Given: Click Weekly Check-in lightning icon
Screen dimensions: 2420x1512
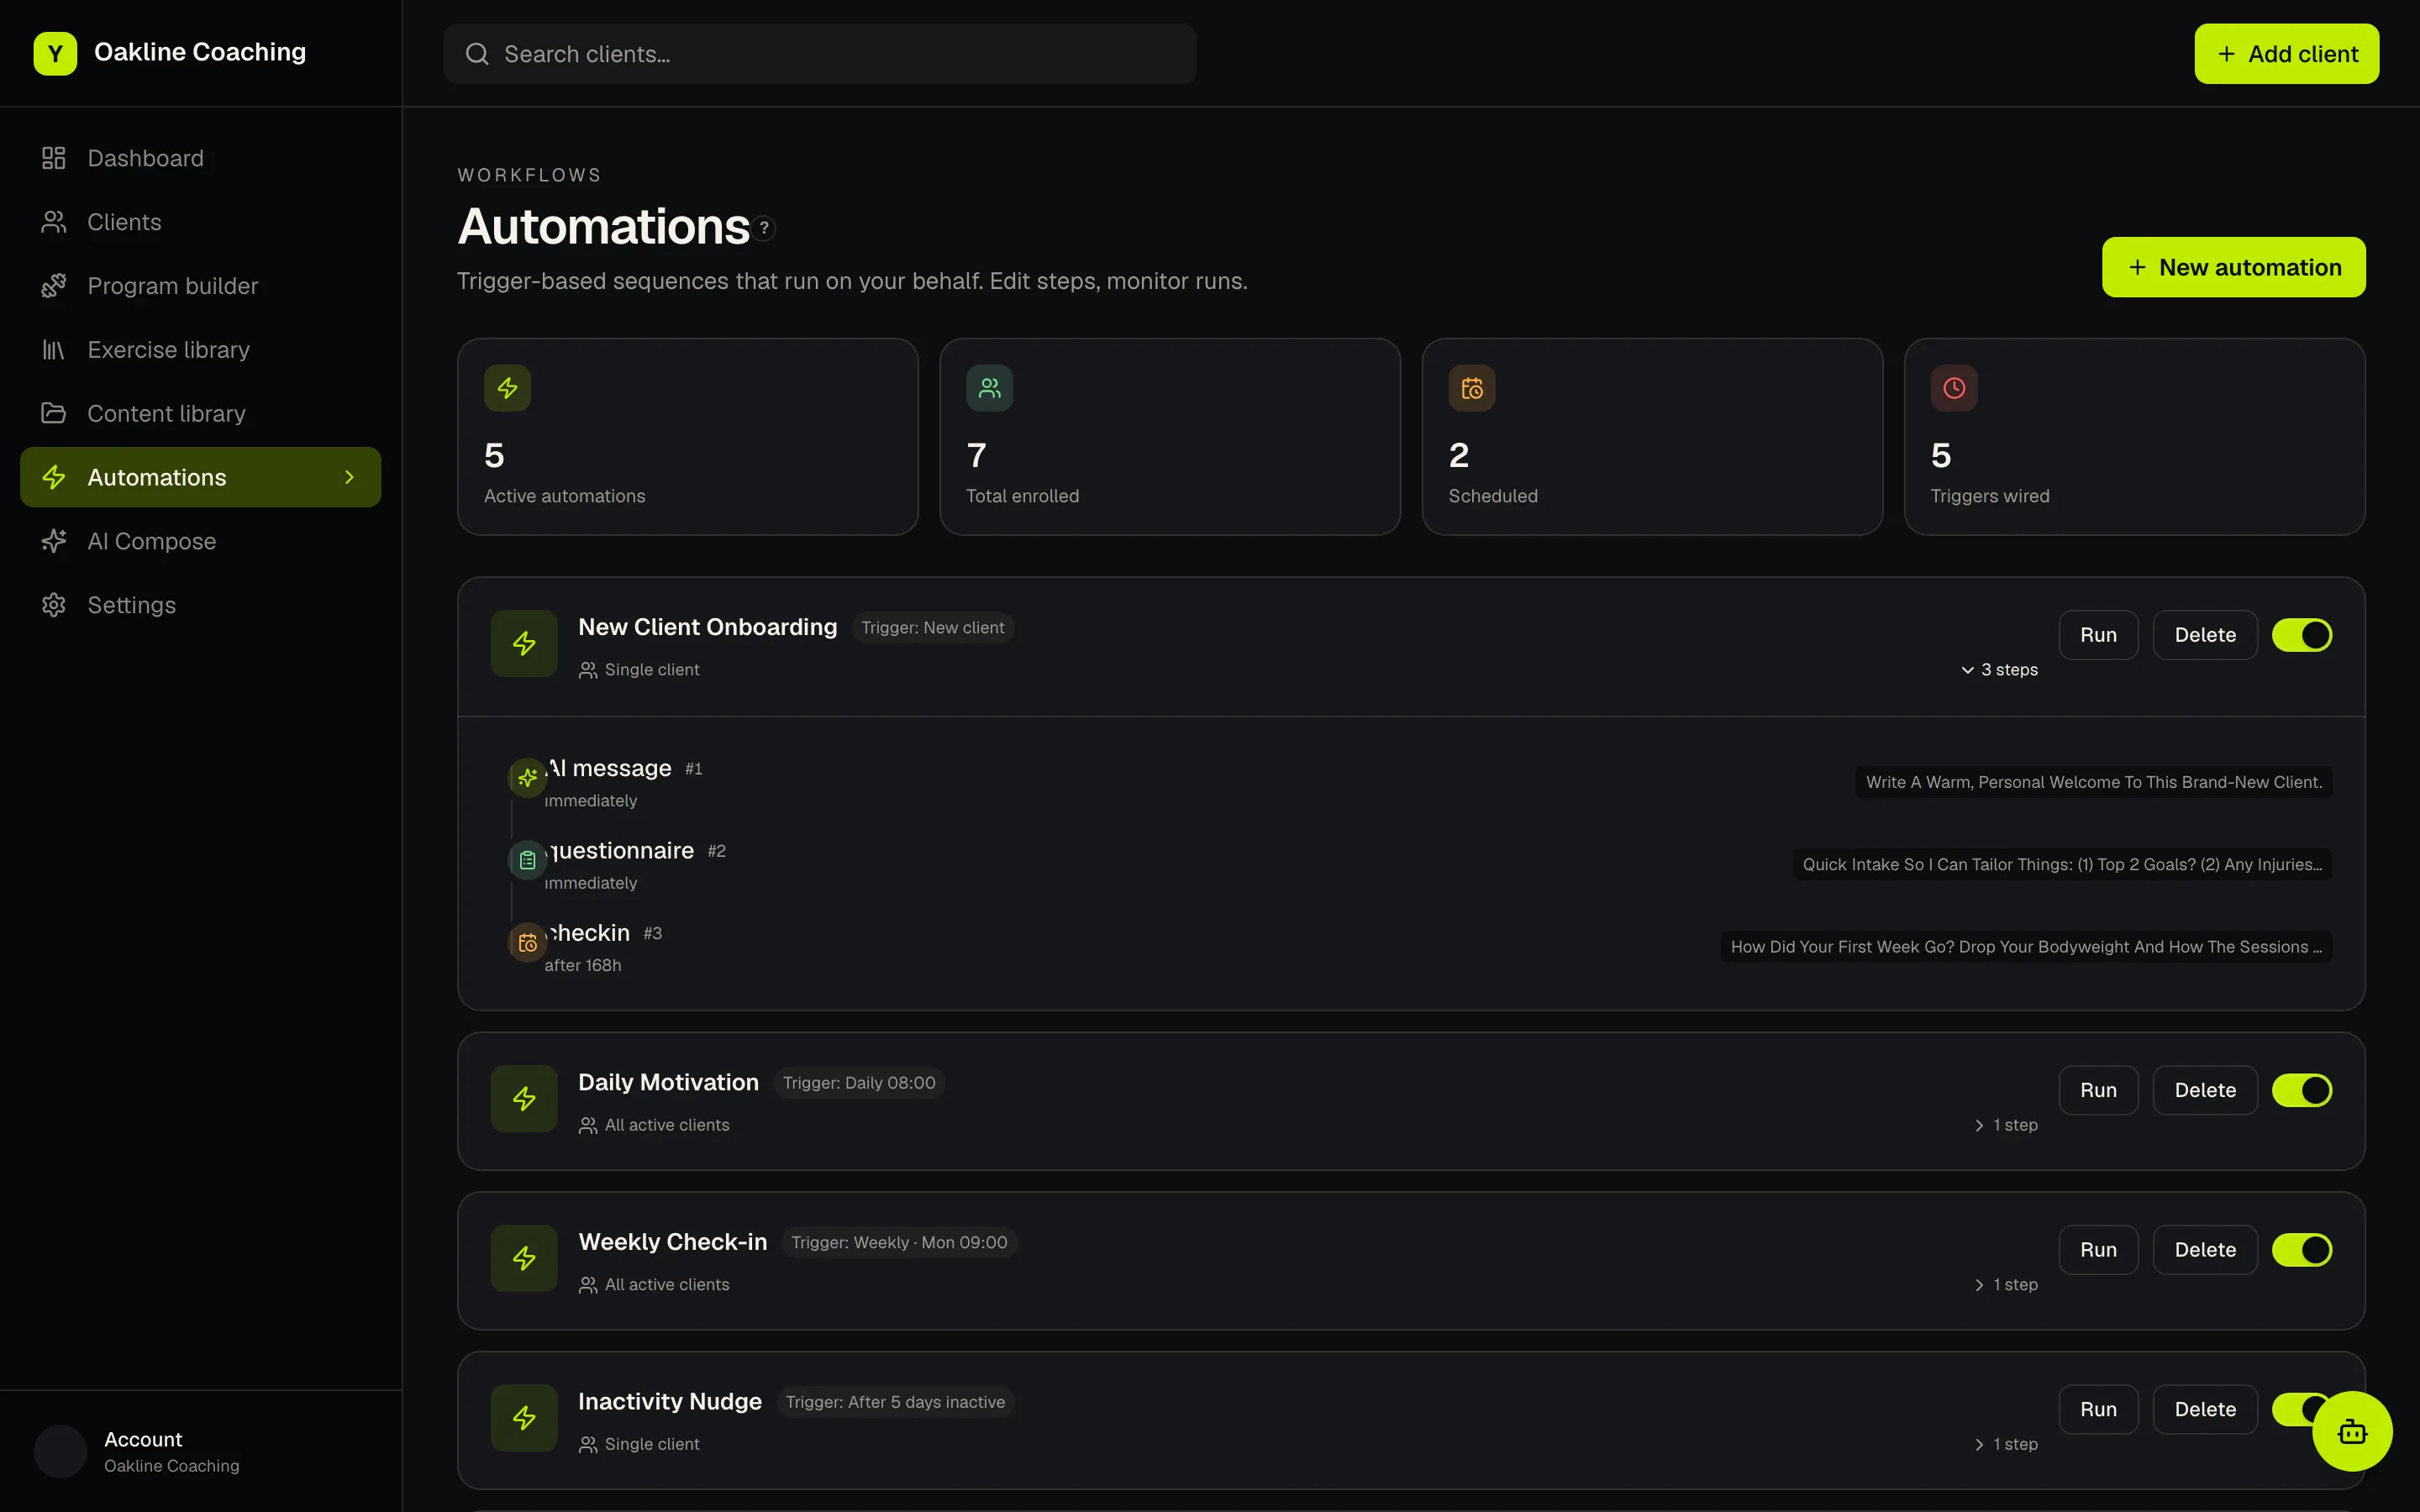Looking at the screenshot, I should [x=524, y=1258].
